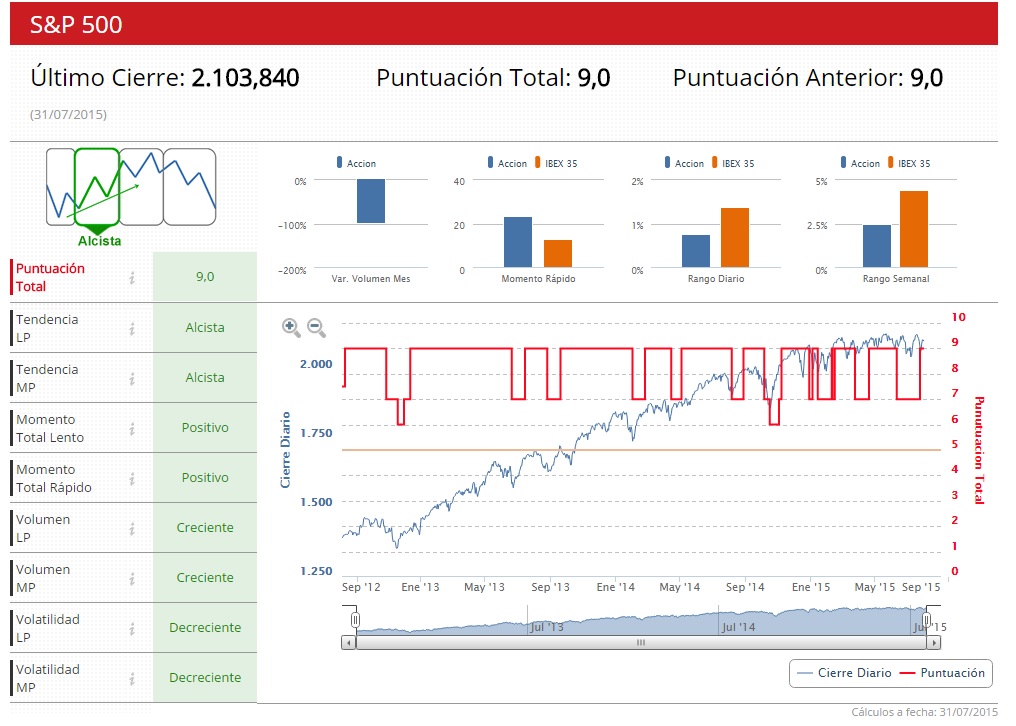Click left arrow of chart navigator scrollbar

point(349,643)
